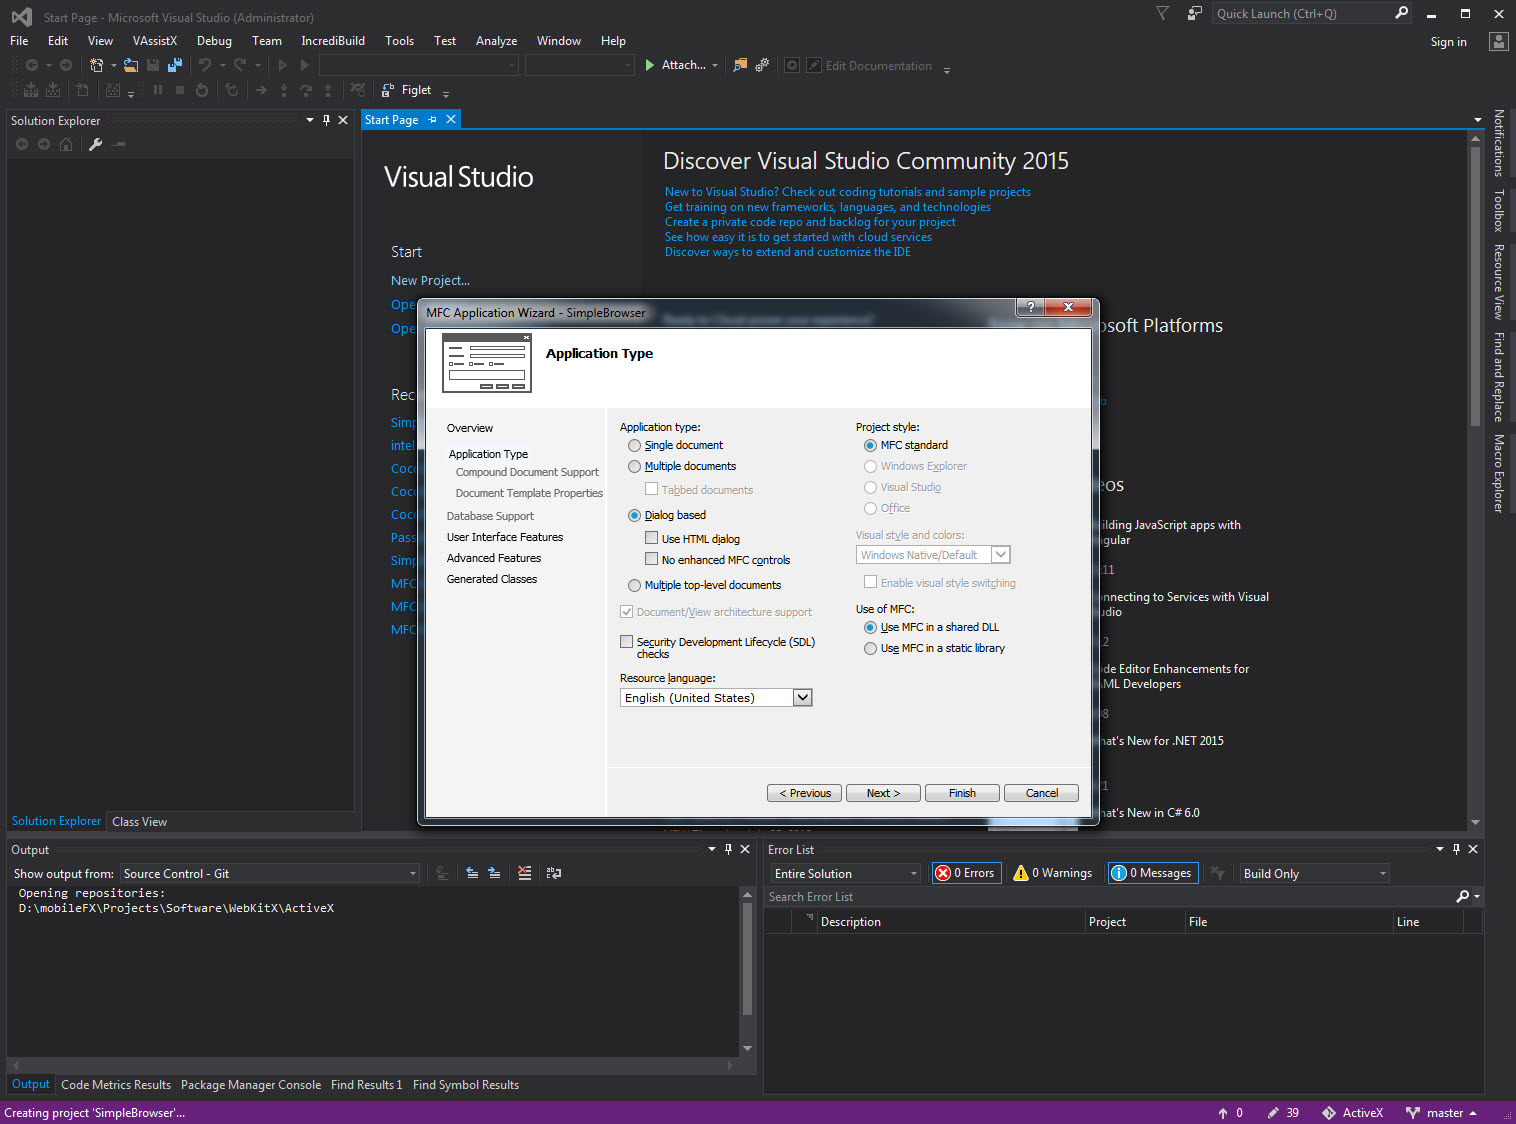Open the Database Support wizard page
1516x1124 pixels.
(x=490, y=516)
